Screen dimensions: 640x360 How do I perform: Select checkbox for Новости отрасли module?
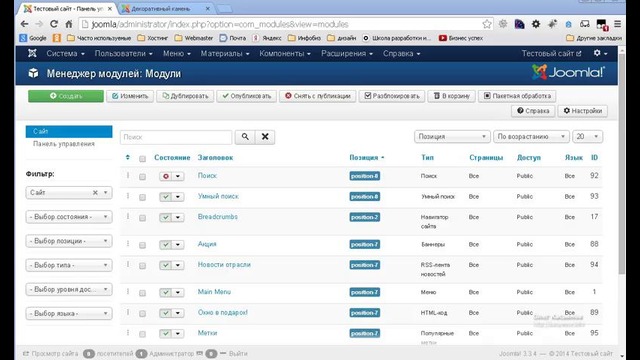click(142, 265)
